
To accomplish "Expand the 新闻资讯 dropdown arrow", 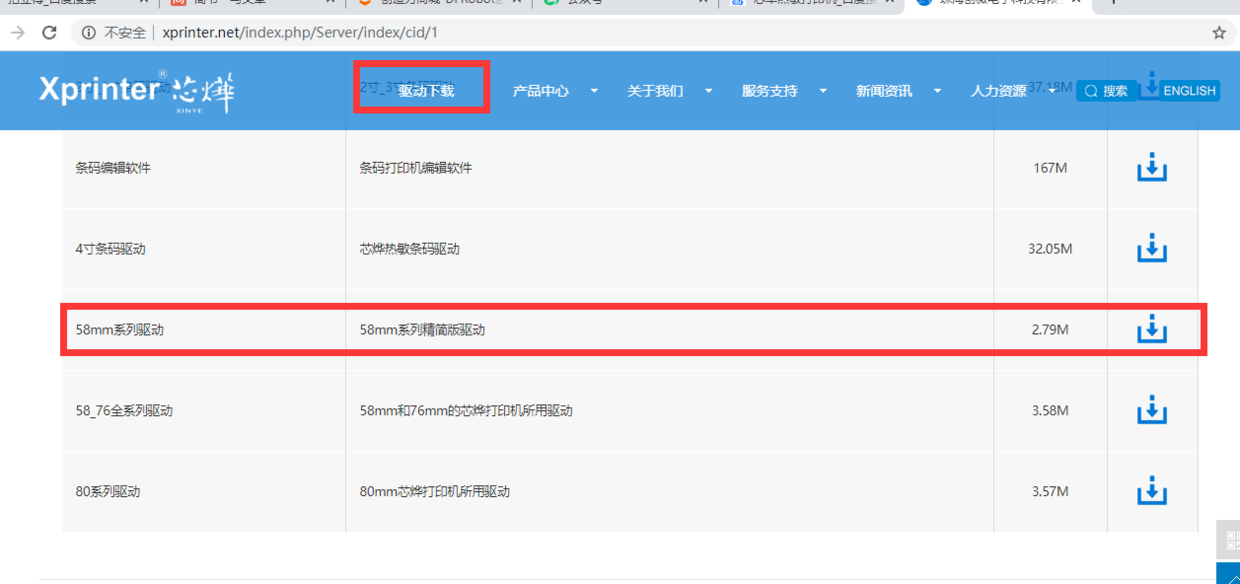I will pos(937,91).
